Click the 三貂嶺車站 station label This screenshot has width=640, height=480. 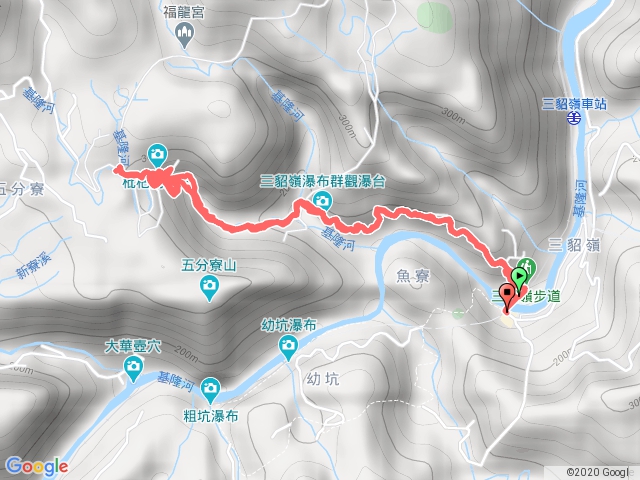[x=574, y=104]
